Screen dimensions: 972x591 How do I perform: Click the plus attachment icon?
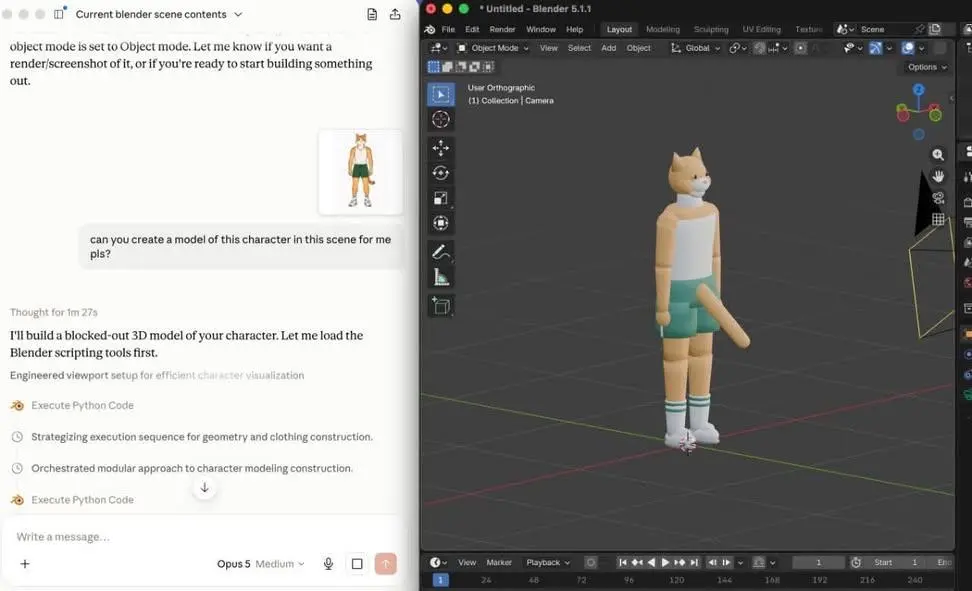pyautogui.click(x=25, y=564)
